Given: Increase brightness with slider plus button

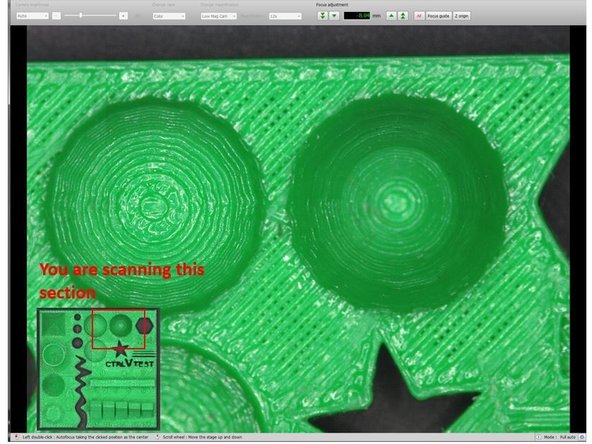Looking at the screenshot, I should (123, 15).
